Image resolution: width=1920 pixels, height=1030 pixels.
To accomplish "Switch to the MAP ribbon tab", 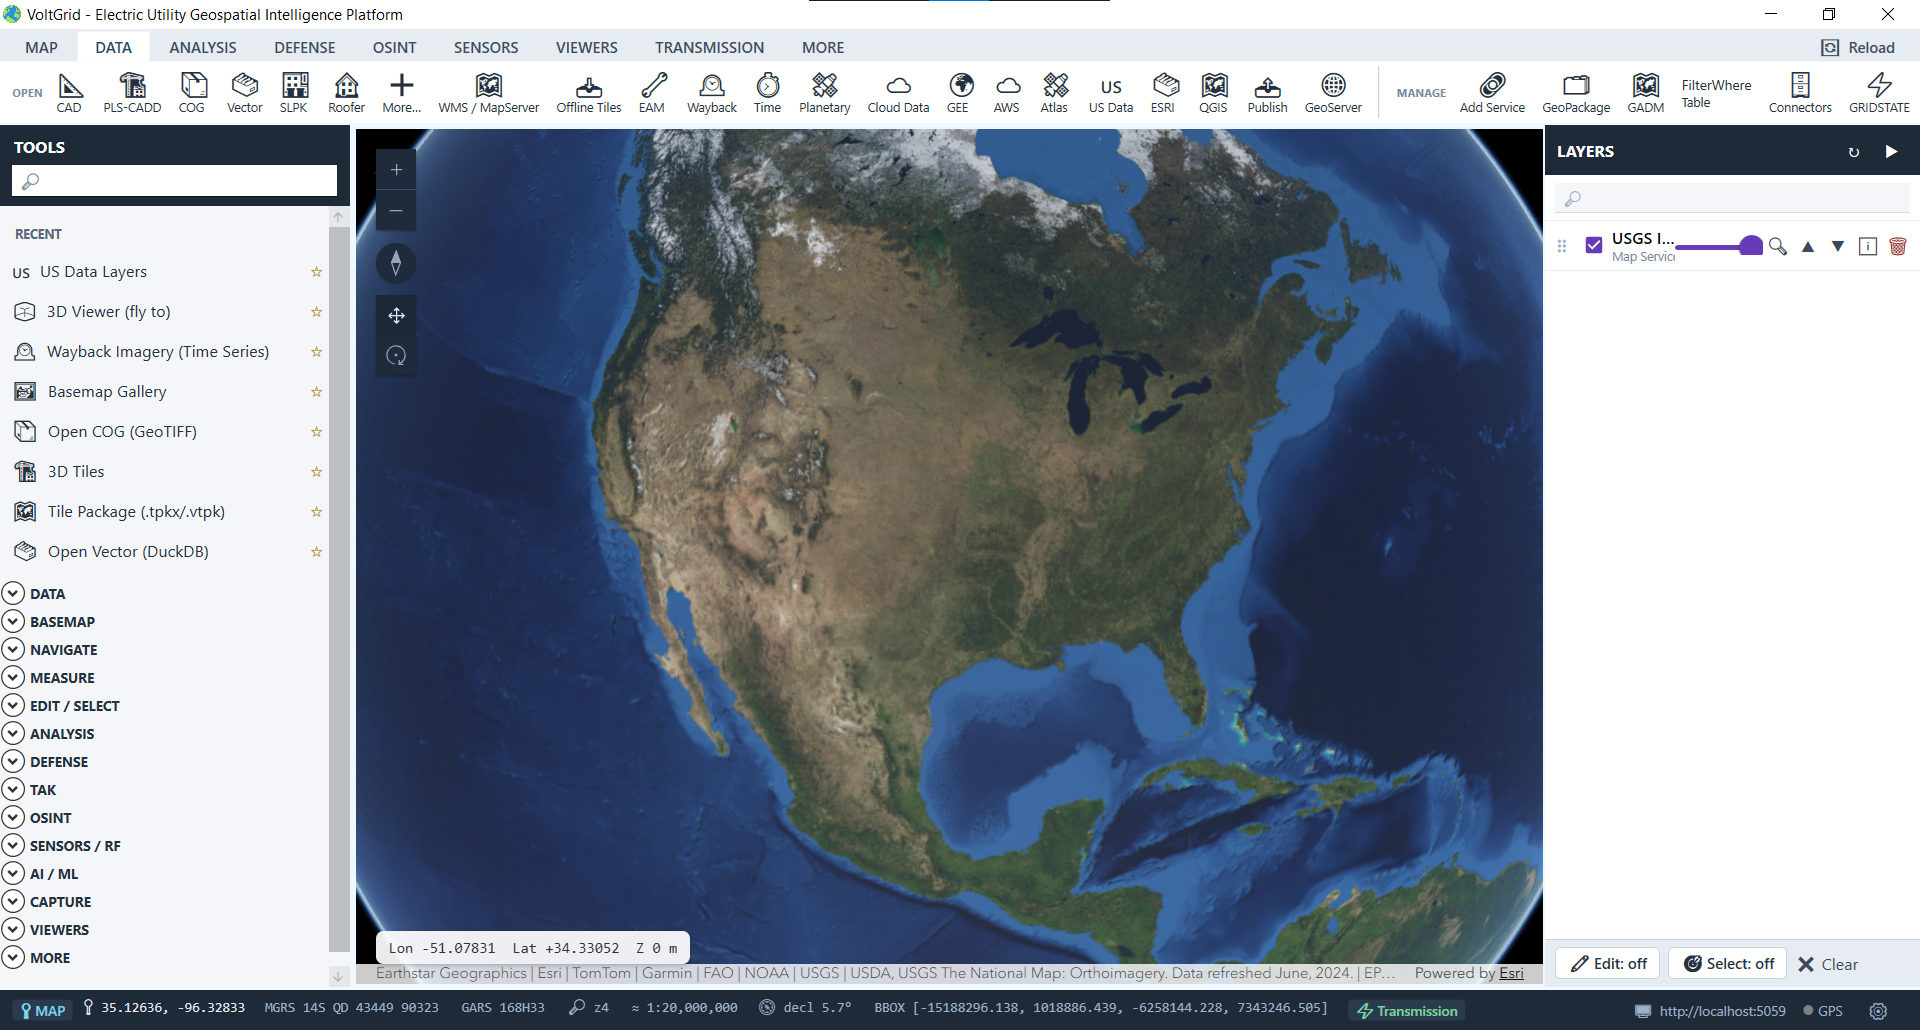I will pos(42,47).
